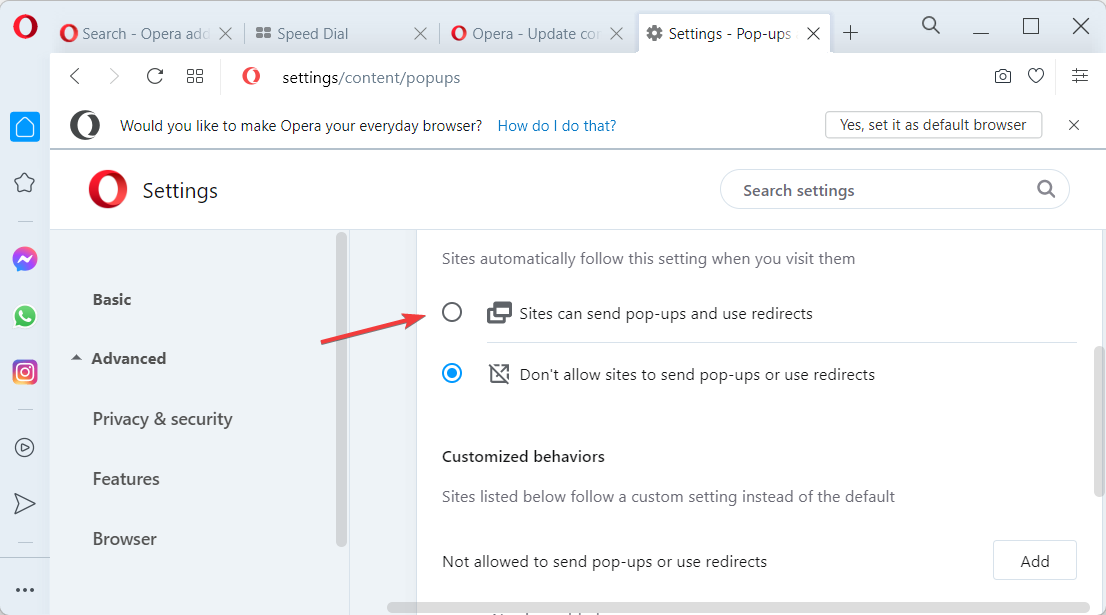The height and width of the screenshot is (615, 1106).
Task: Add page to bookmarks heart icon
Action: click(x=1035, y=75)
